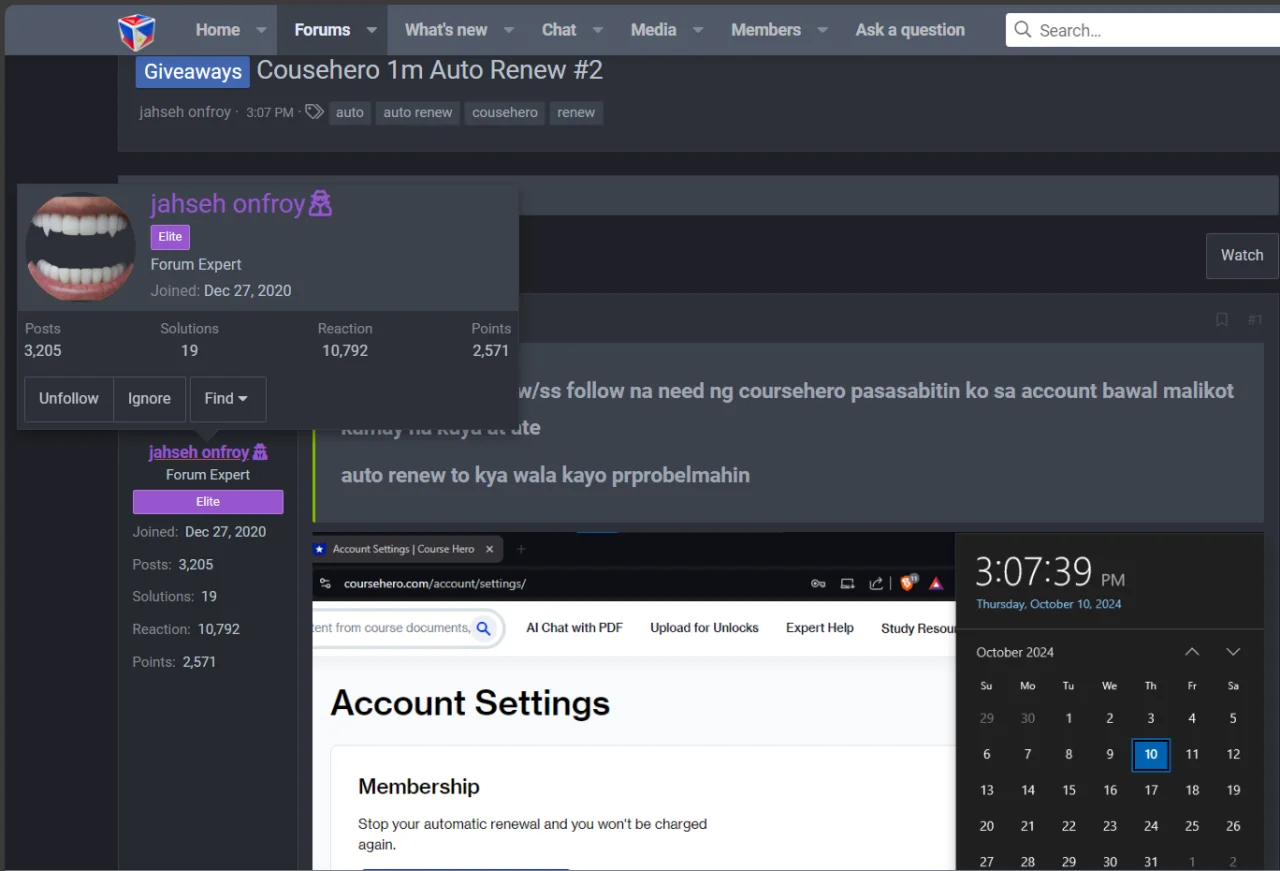The height and width of the screenshot is (871, 1280).
Task: Bookmark the post with bookmark icon
Action: [1221, 320]
